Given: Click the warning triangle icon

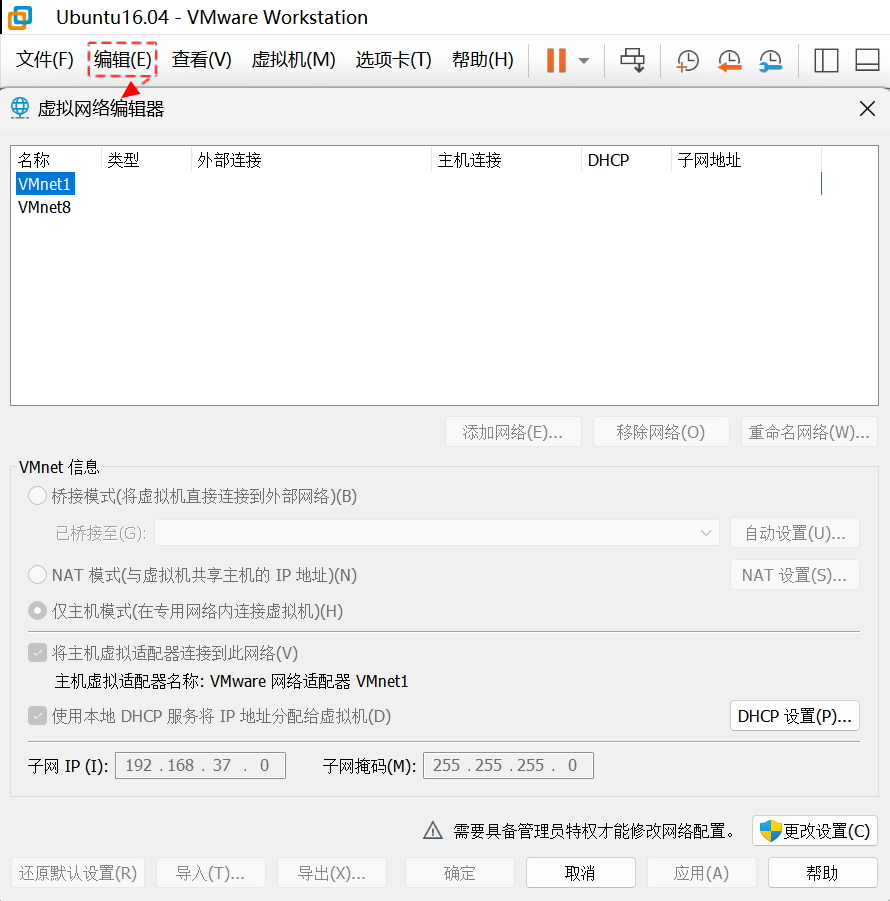Looking at the screenshot, I should tap(433, 830).
